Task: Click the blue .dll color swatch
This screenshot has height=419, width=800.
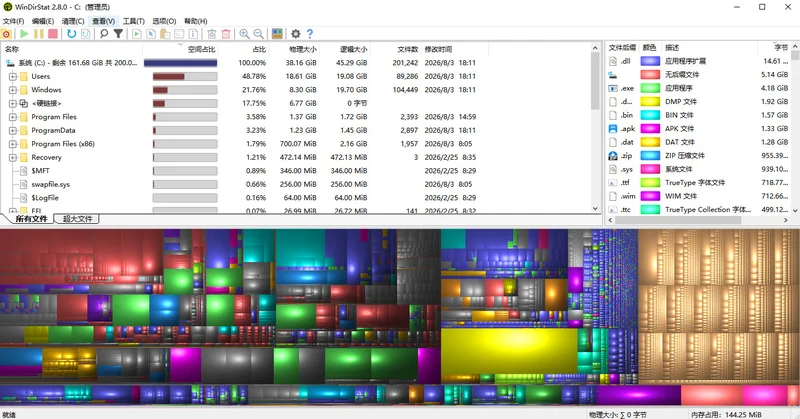Action: 650,61
